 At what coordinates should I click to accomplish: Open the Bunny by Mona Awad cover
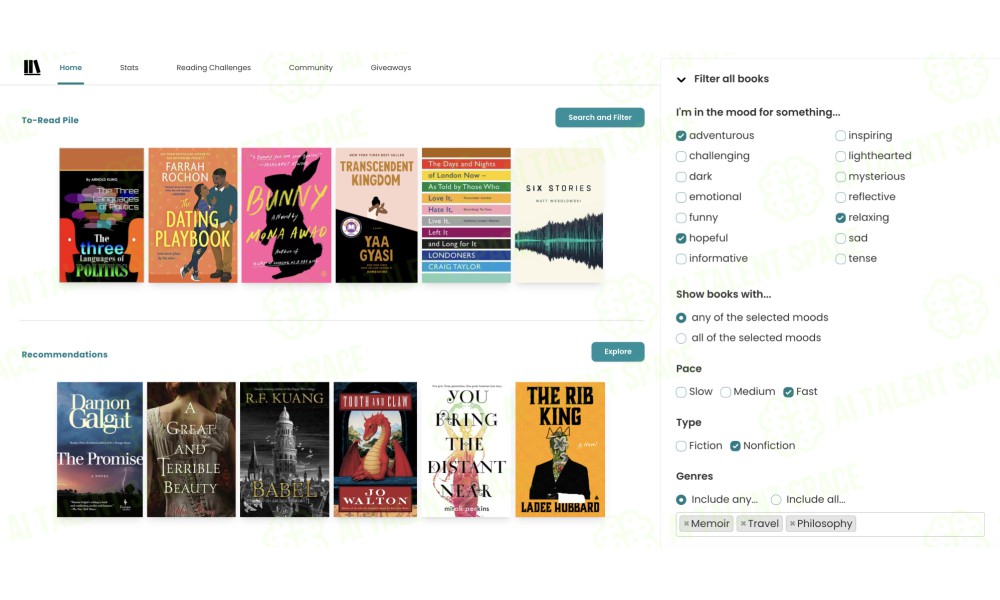coord(286,216)
